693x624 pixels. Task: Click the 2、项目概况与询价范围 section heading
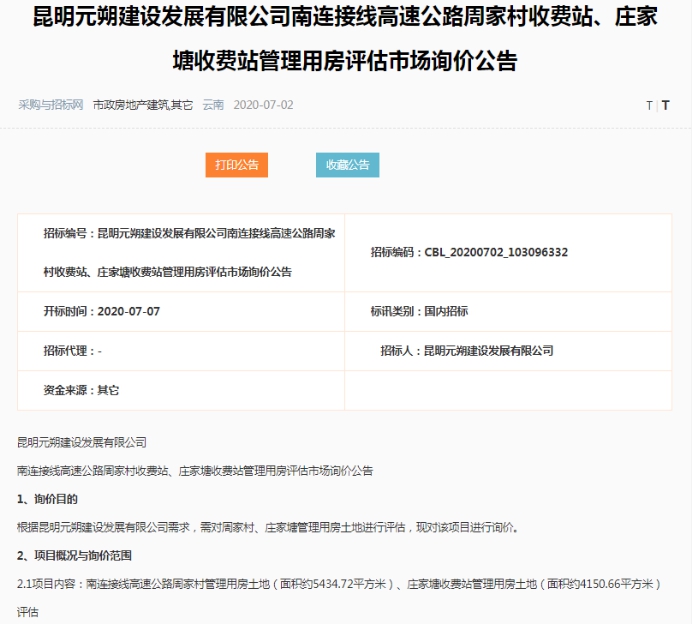(x=74, y=555)
